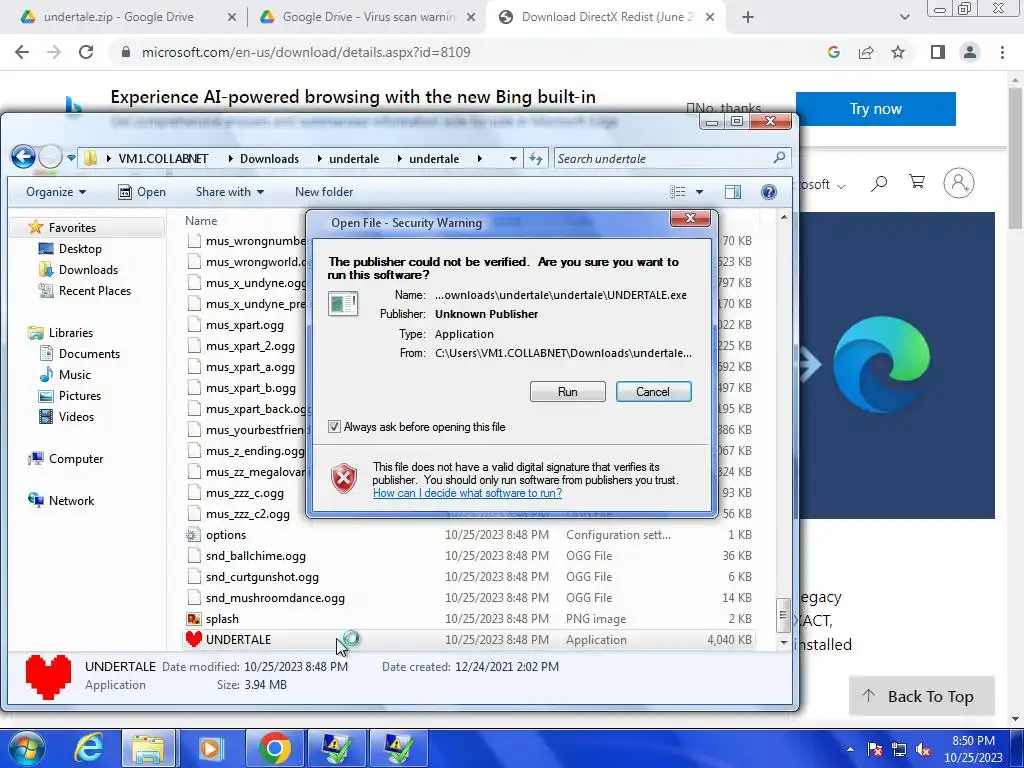Open the Share with menu

(230, 192)
